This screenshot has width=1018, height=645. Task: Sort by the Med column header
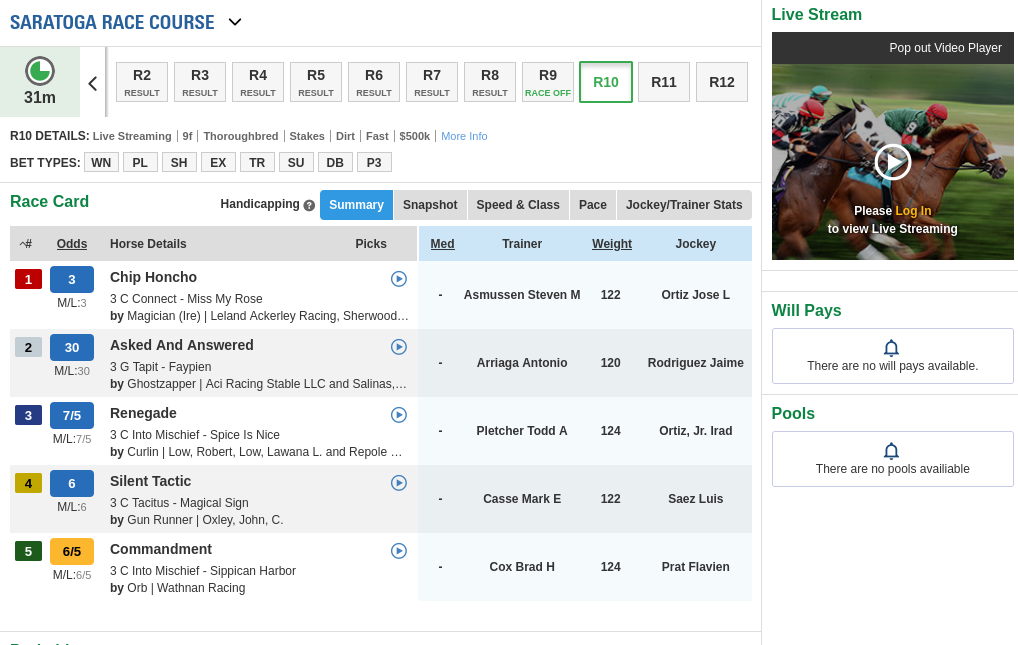point(442,244)
